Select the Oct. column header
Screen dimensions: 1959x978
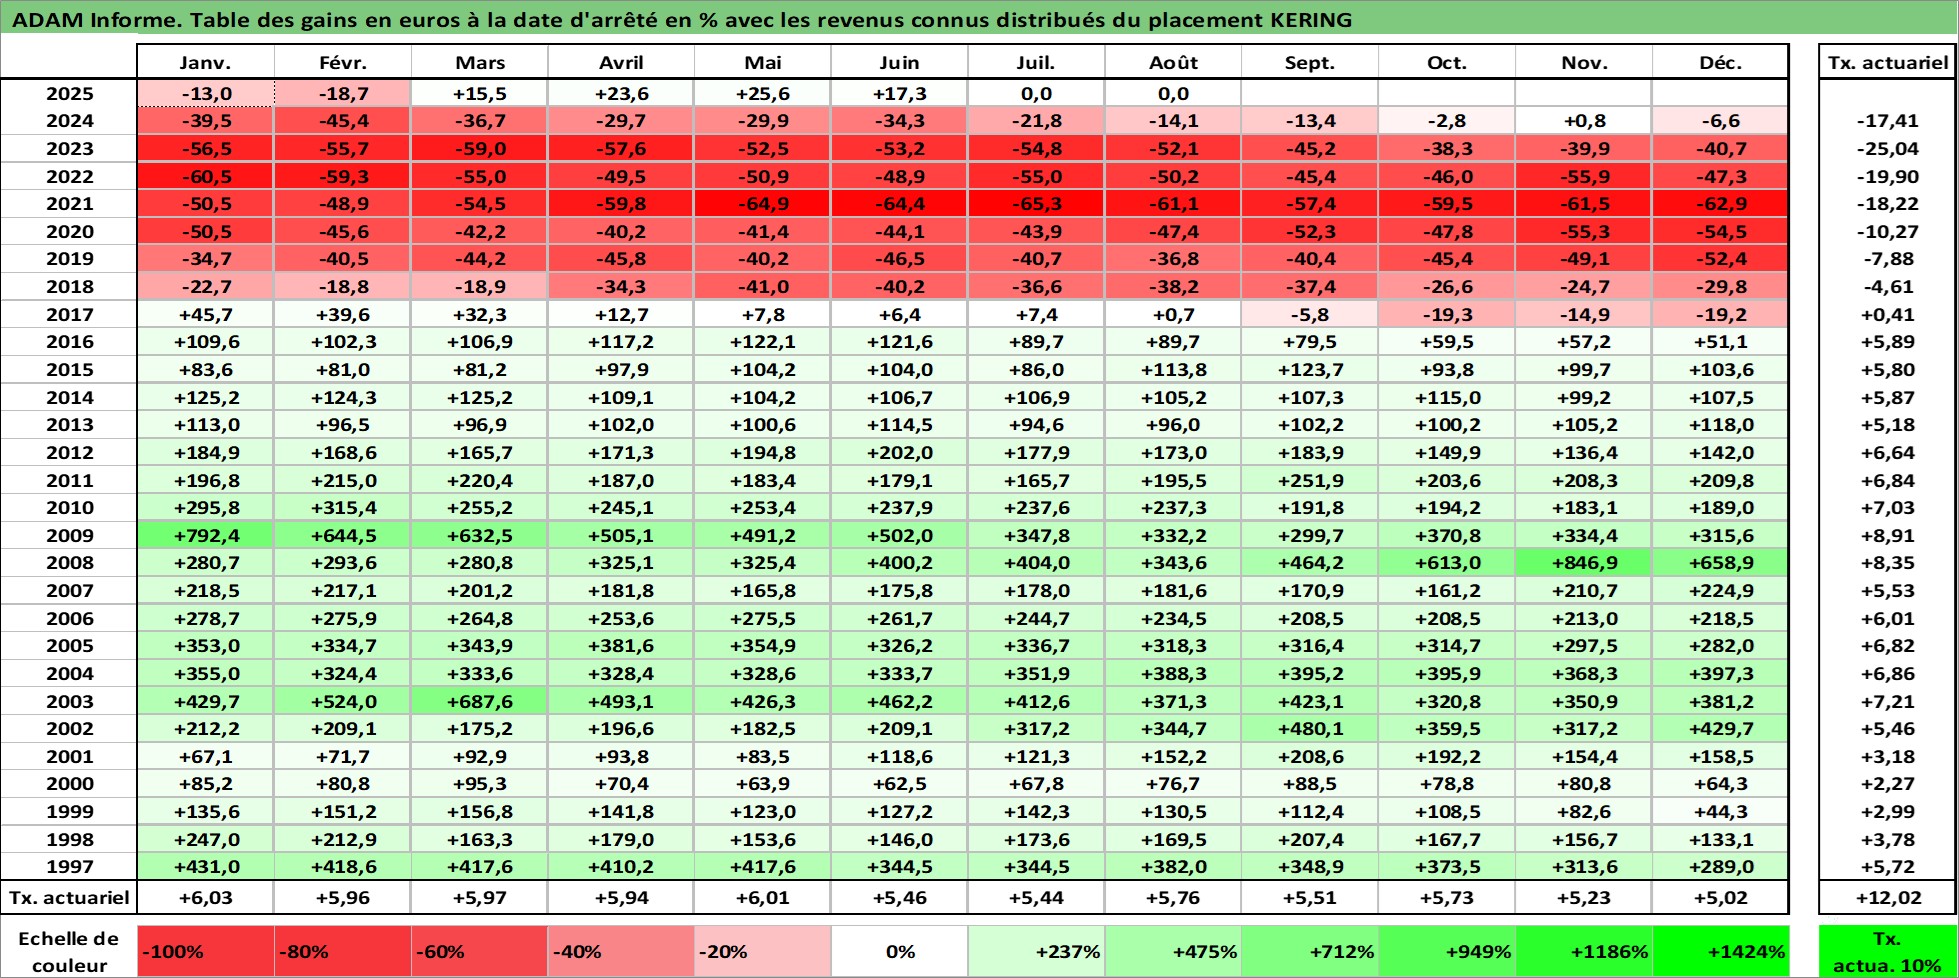(1447, 62)
